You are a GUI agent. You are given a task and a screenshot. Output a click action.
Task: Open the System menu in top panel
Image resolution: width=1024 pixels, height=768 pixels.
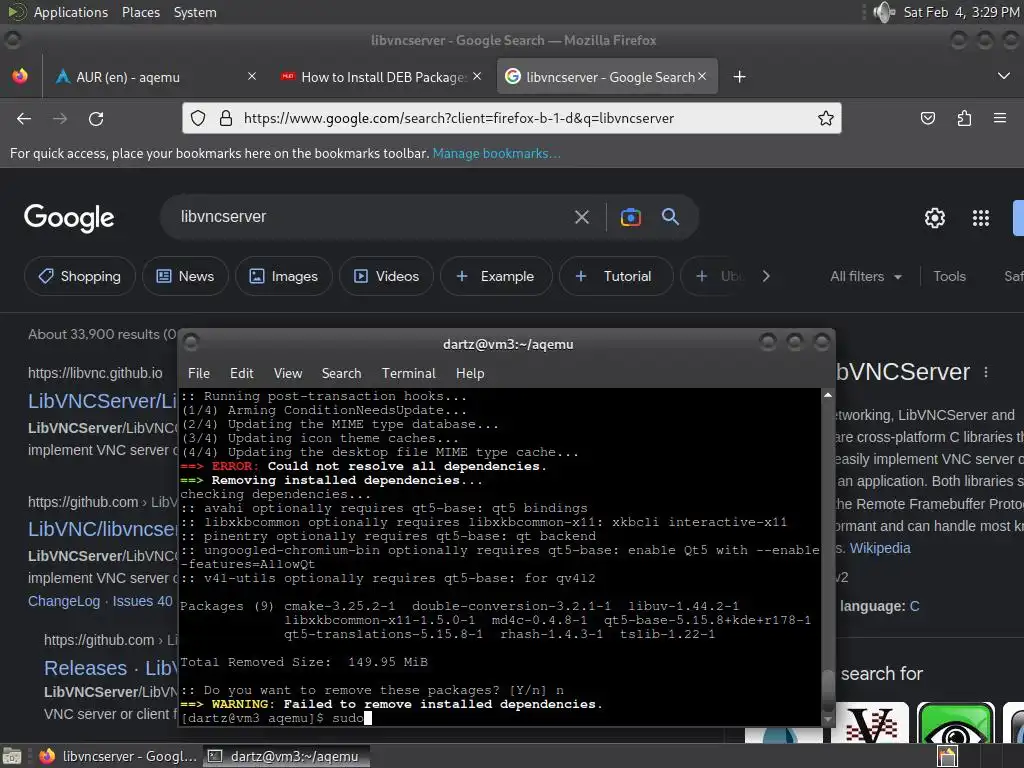(195, 12)
